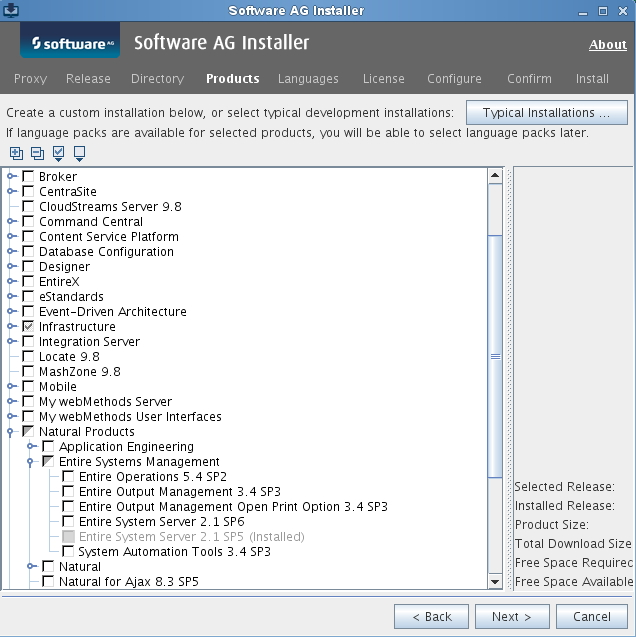636x637 pixels.
Task: Enable Entire Operations 5.4 SP2 checkbox
Action: pos(68,477)
